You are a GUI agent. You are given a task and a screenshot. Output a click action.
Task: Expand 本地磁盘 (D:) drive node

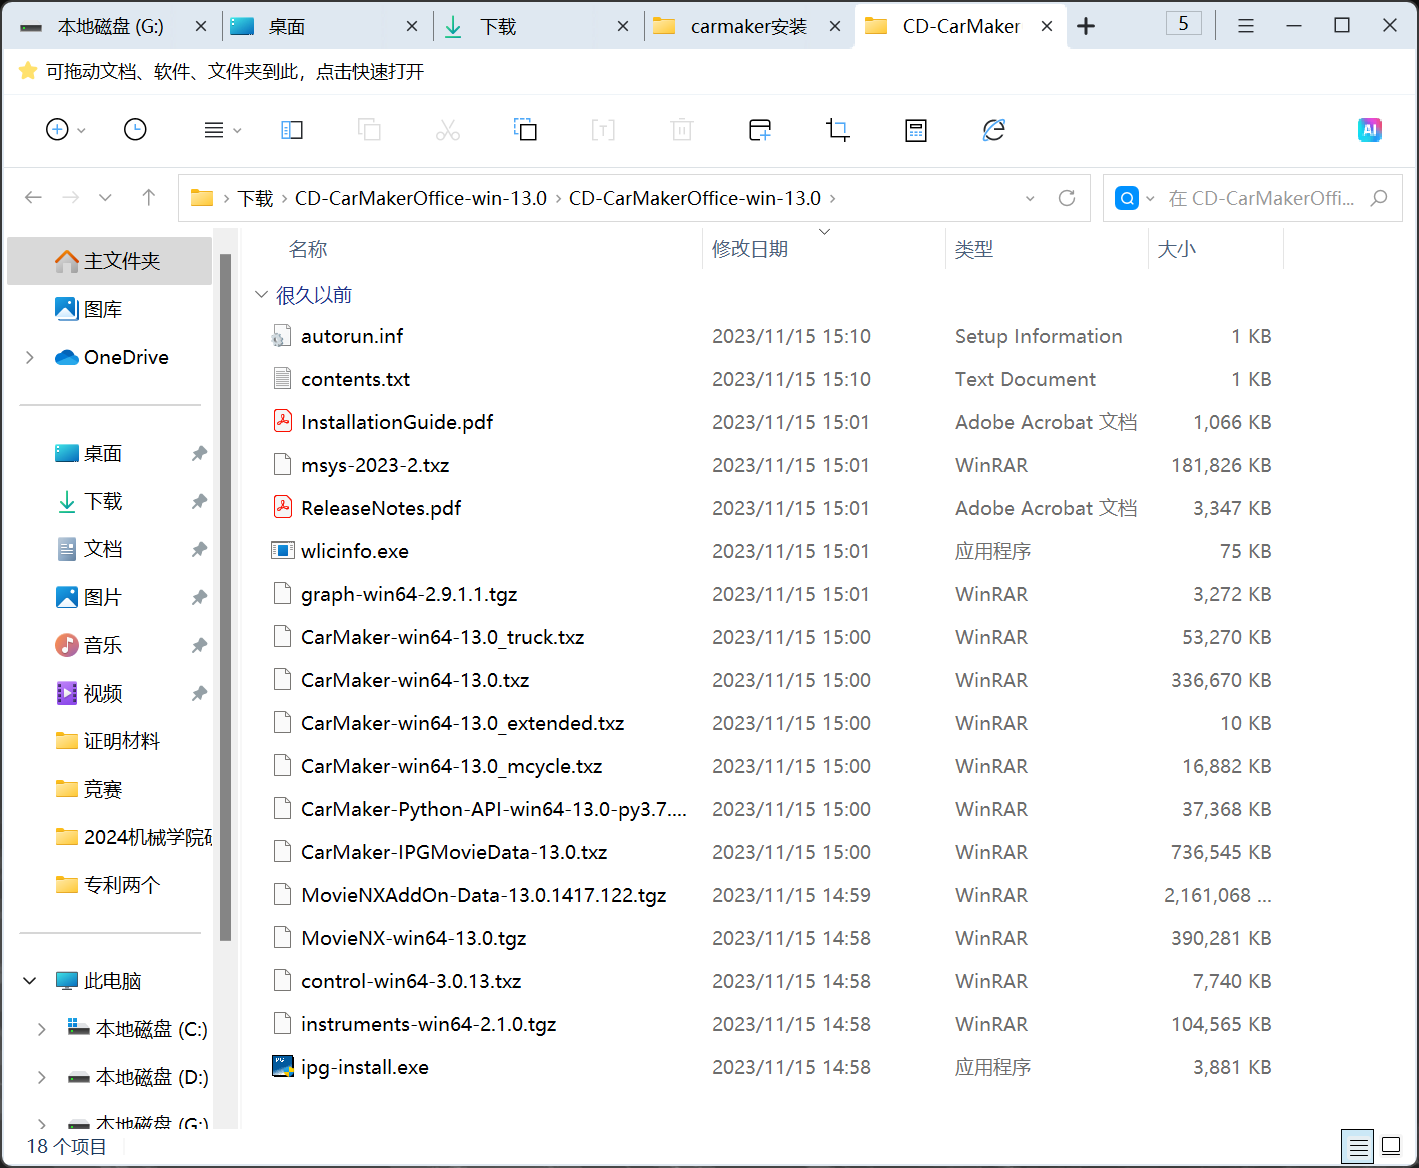click(41, 1077)
